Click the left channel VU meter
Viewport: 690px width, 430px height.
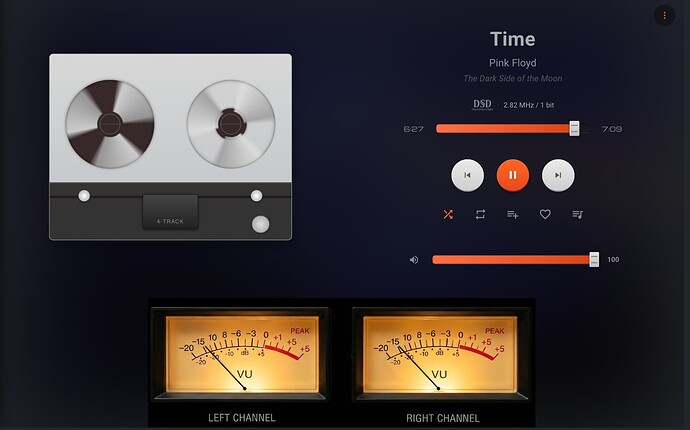(x=241, y=354)
